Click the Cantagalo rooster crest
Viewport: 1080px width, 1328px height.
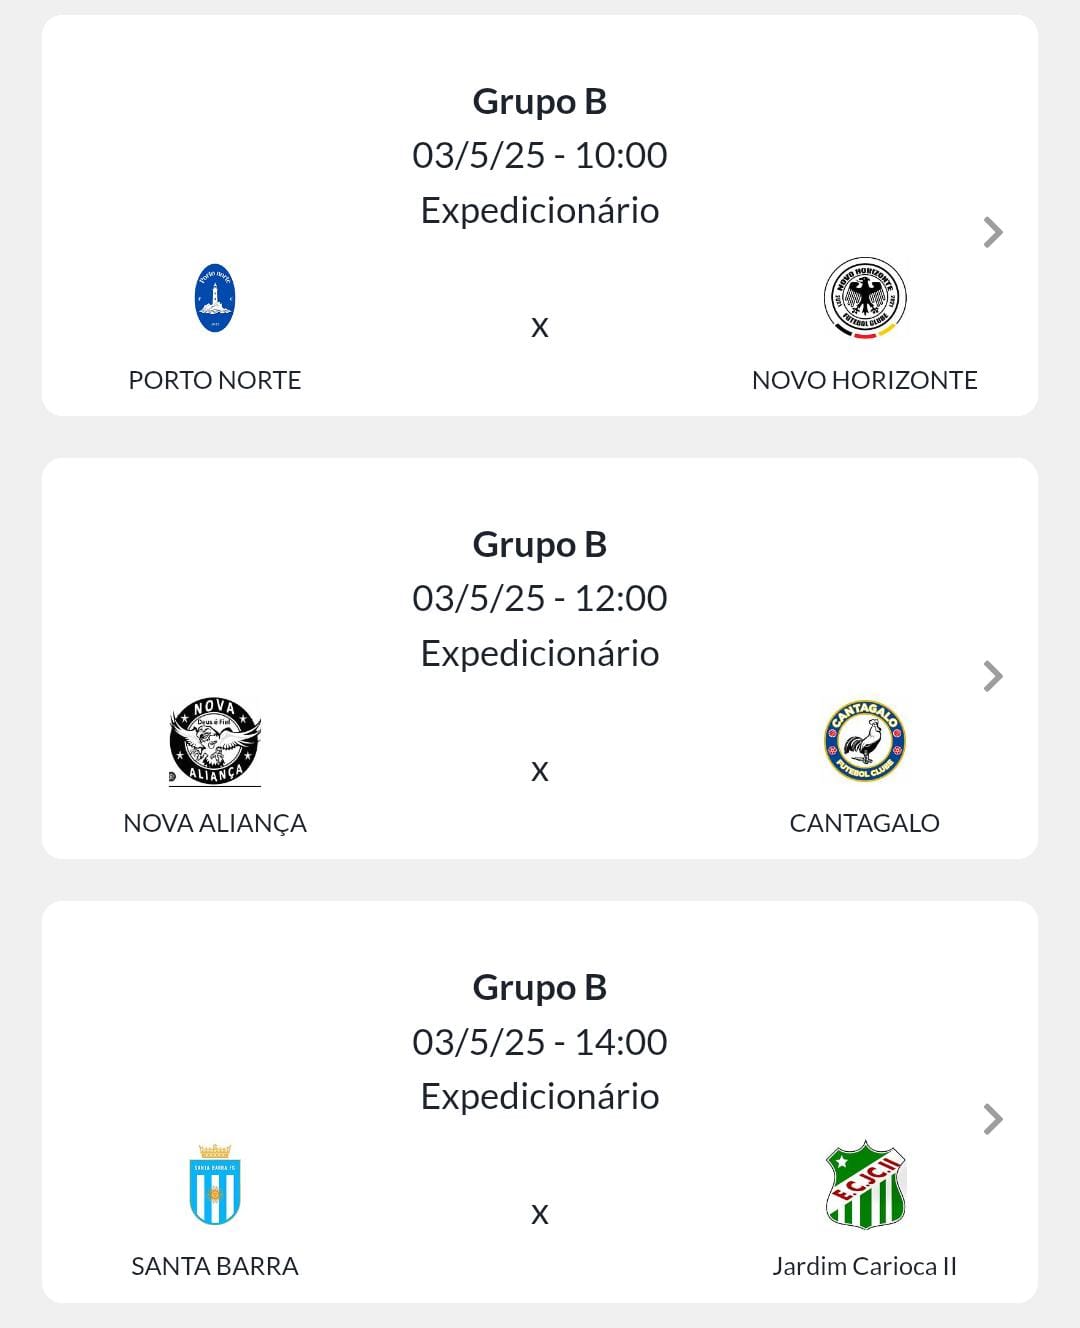coord(865,741)
